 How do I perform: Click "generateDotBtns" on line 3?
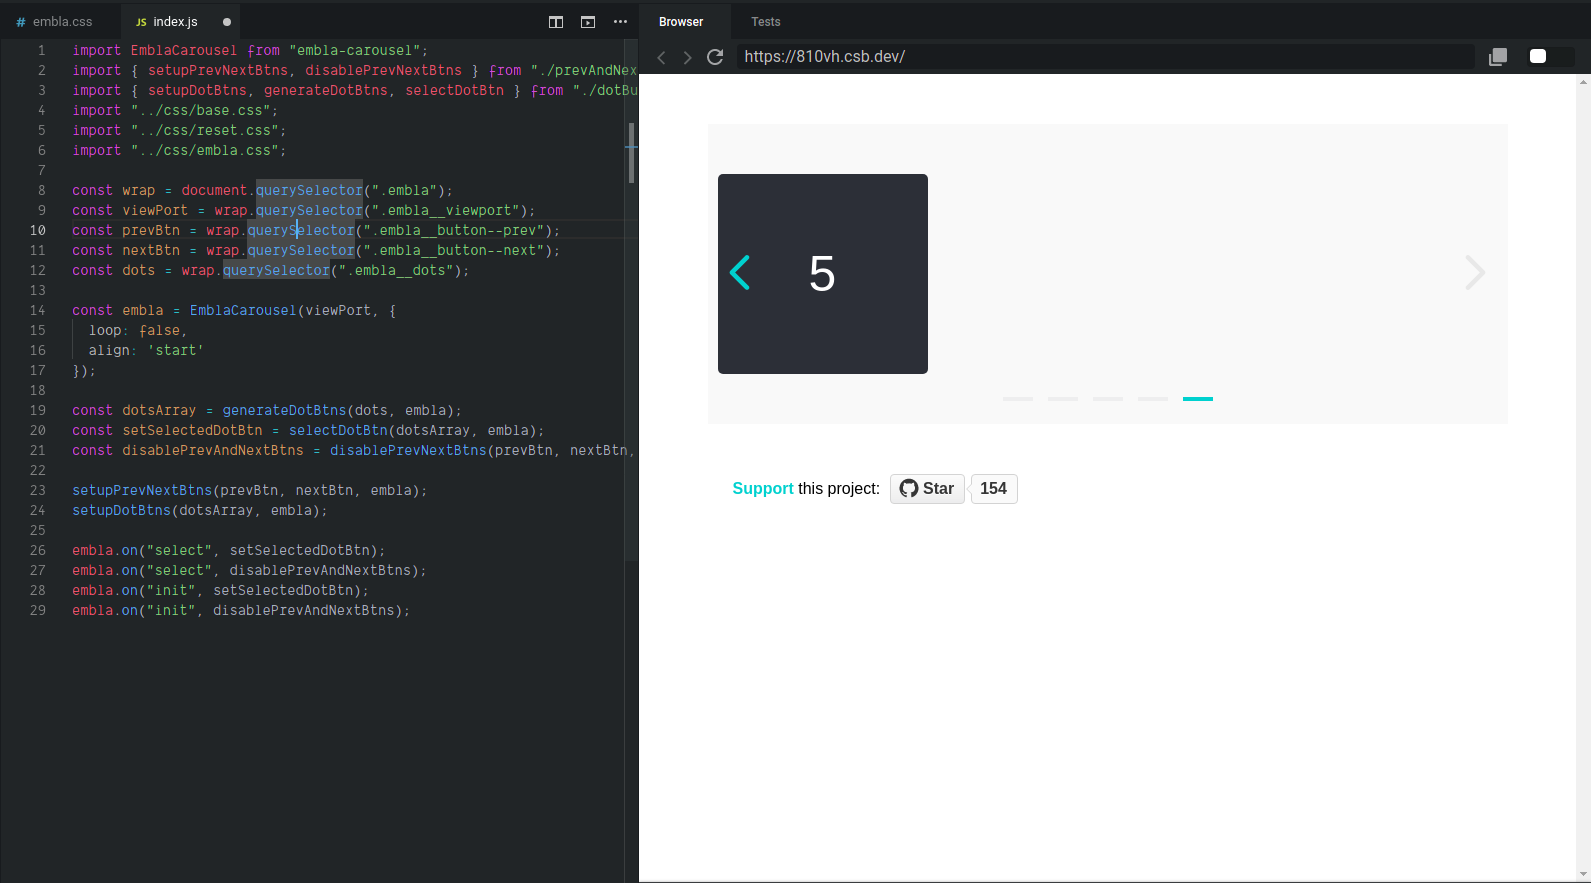click(x=326, y=90)
